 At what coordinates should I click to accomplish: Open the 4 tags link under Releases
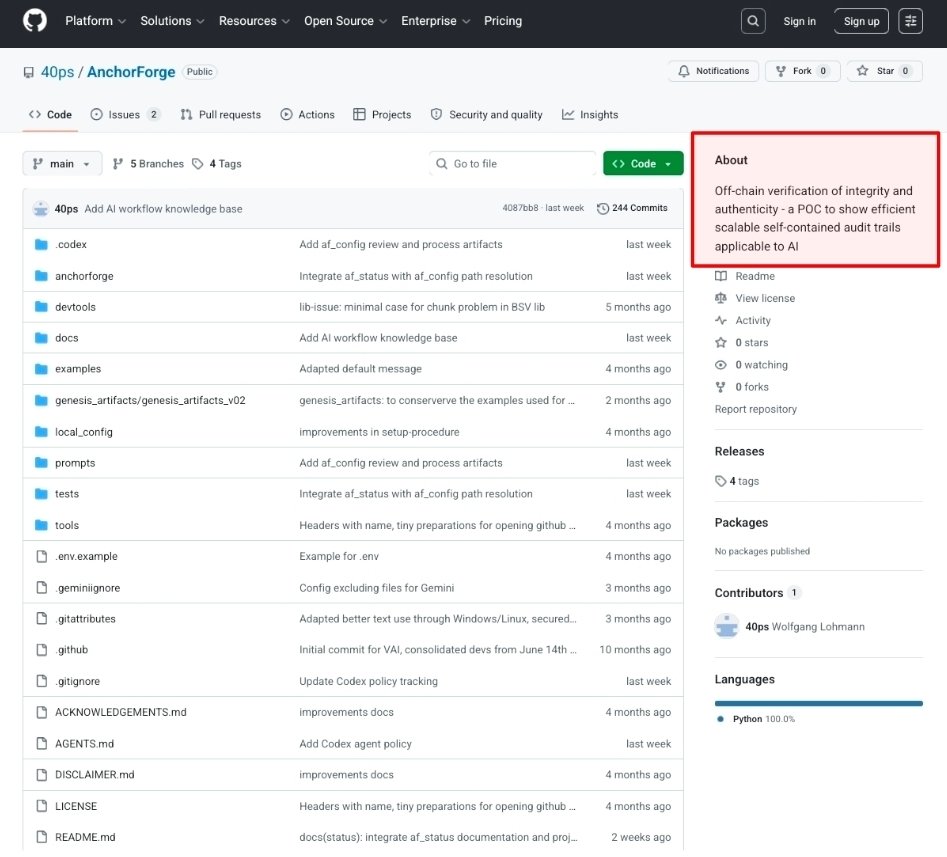[x=737, y=481]
